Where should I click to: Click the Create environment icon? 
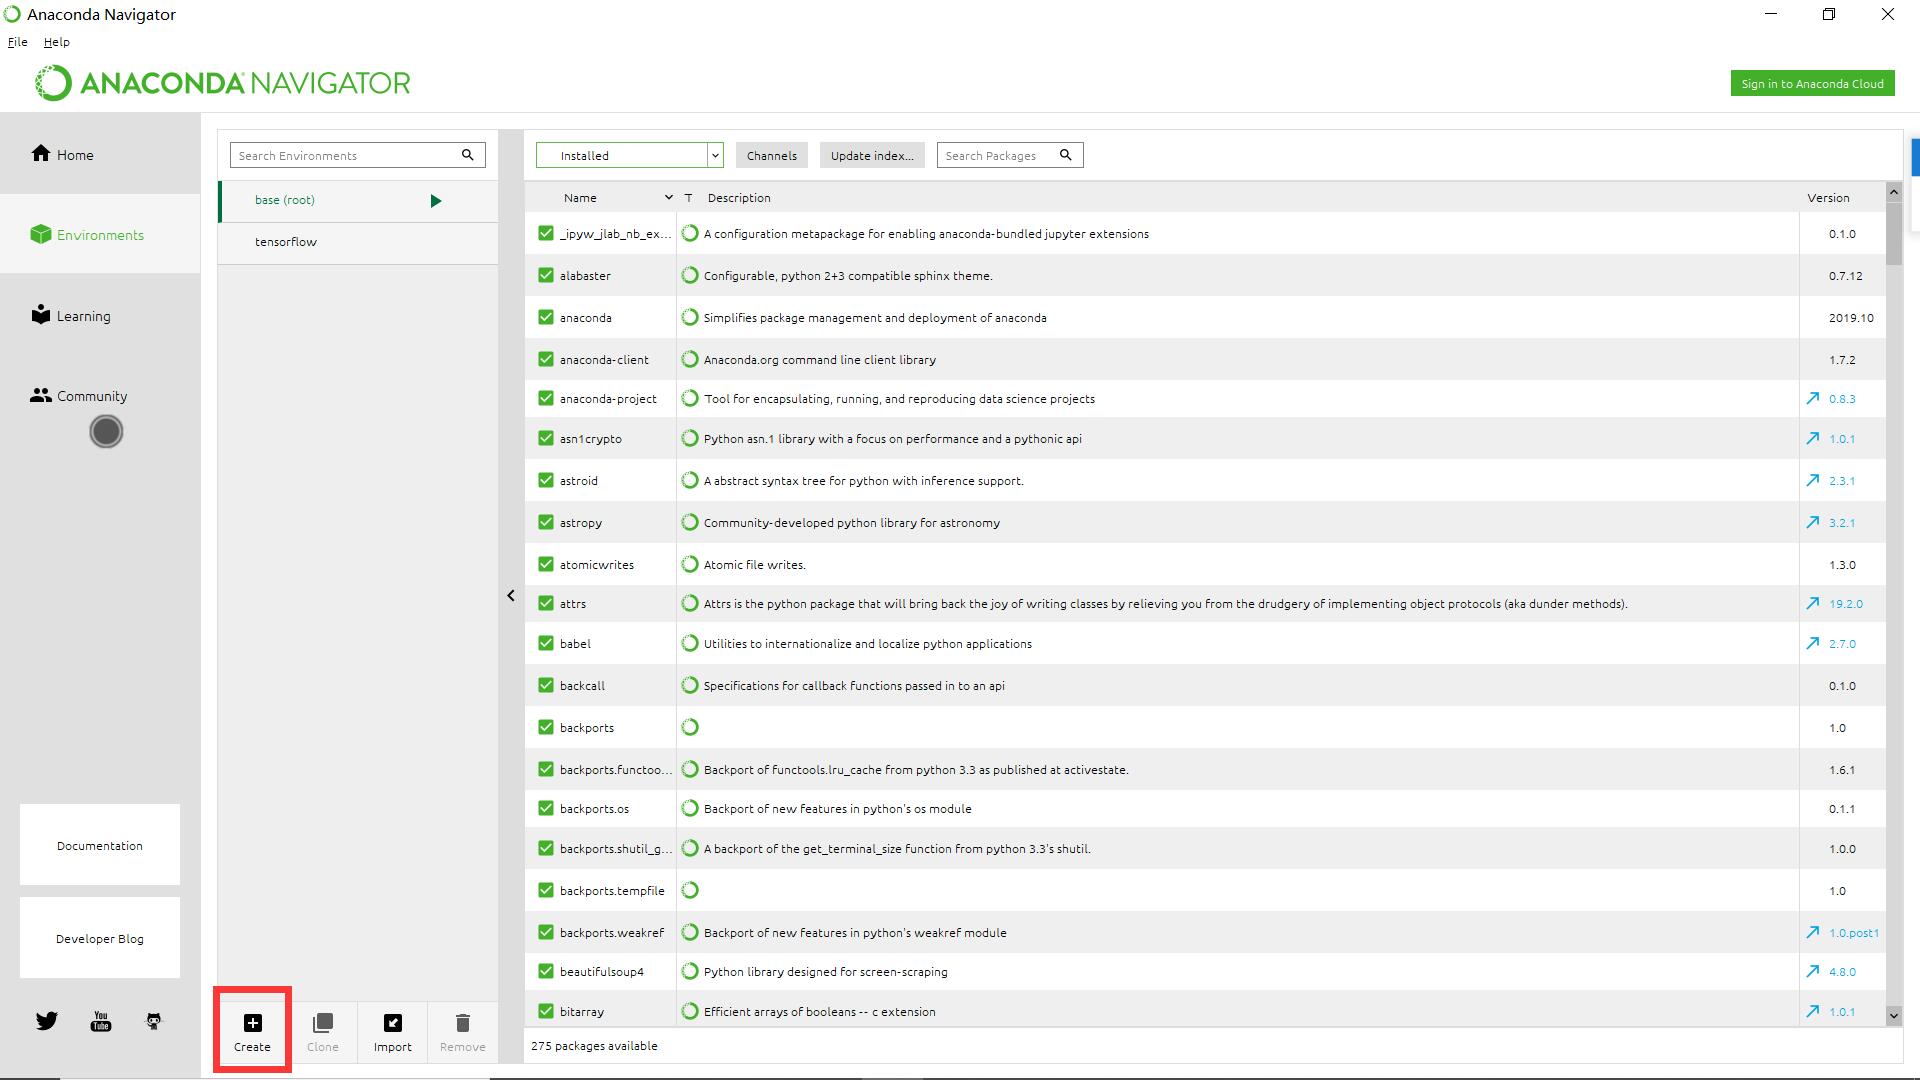[252, 1023]
